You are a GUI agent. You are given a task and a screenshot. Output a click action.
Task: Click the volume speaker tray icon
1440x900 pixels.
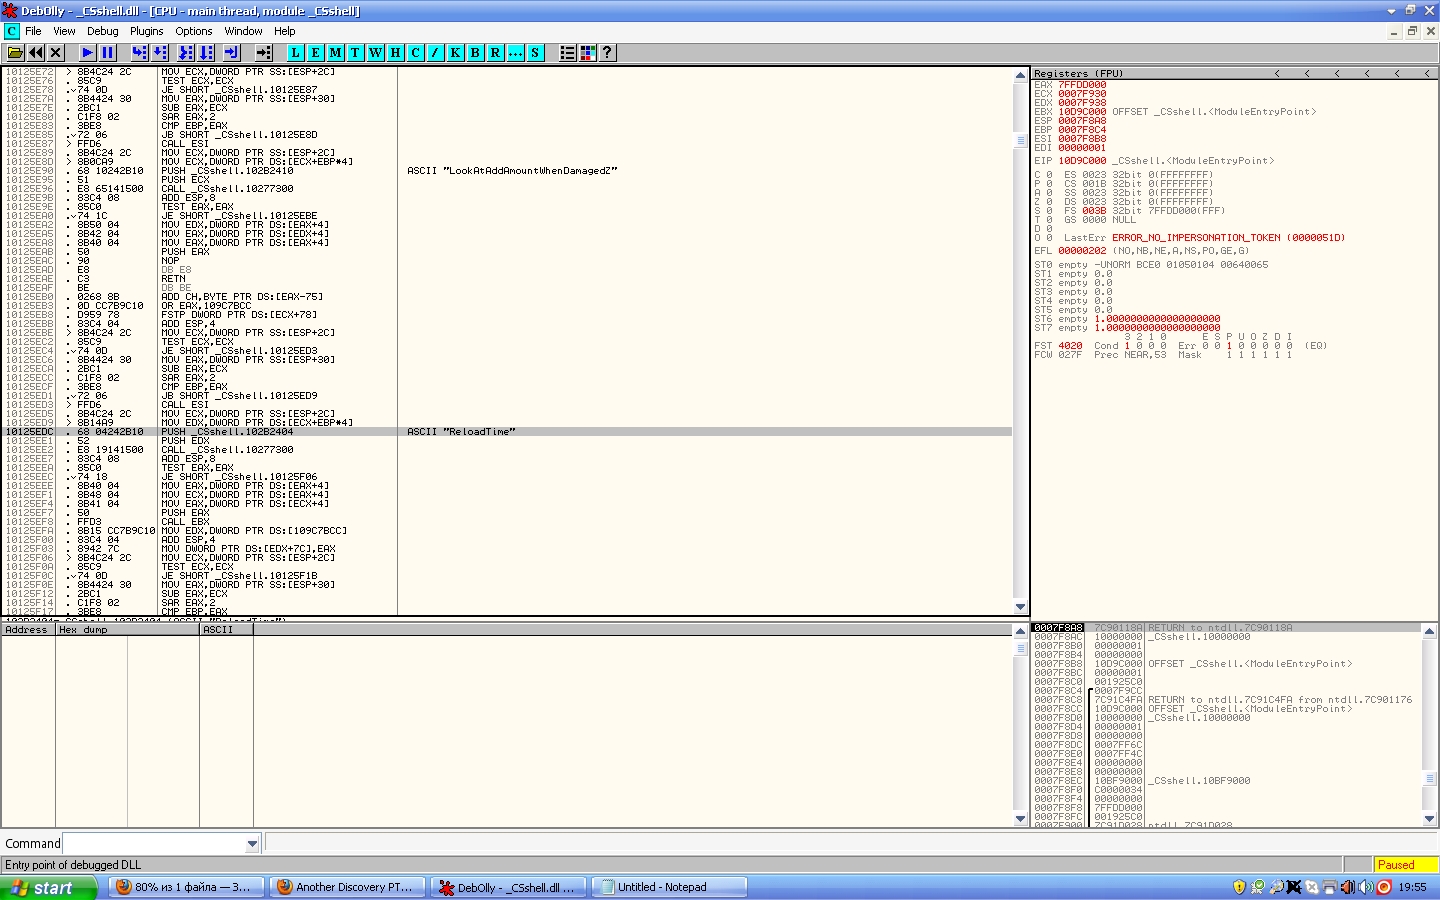pyautogui.click(x=1366, y=887)
